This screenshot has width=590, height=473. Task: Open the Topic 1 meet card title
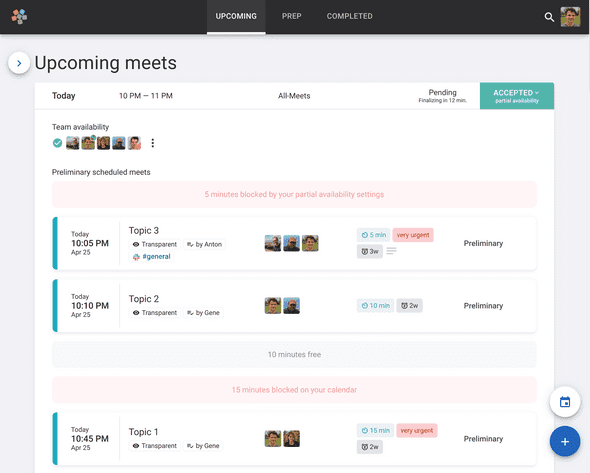[143, 432]
